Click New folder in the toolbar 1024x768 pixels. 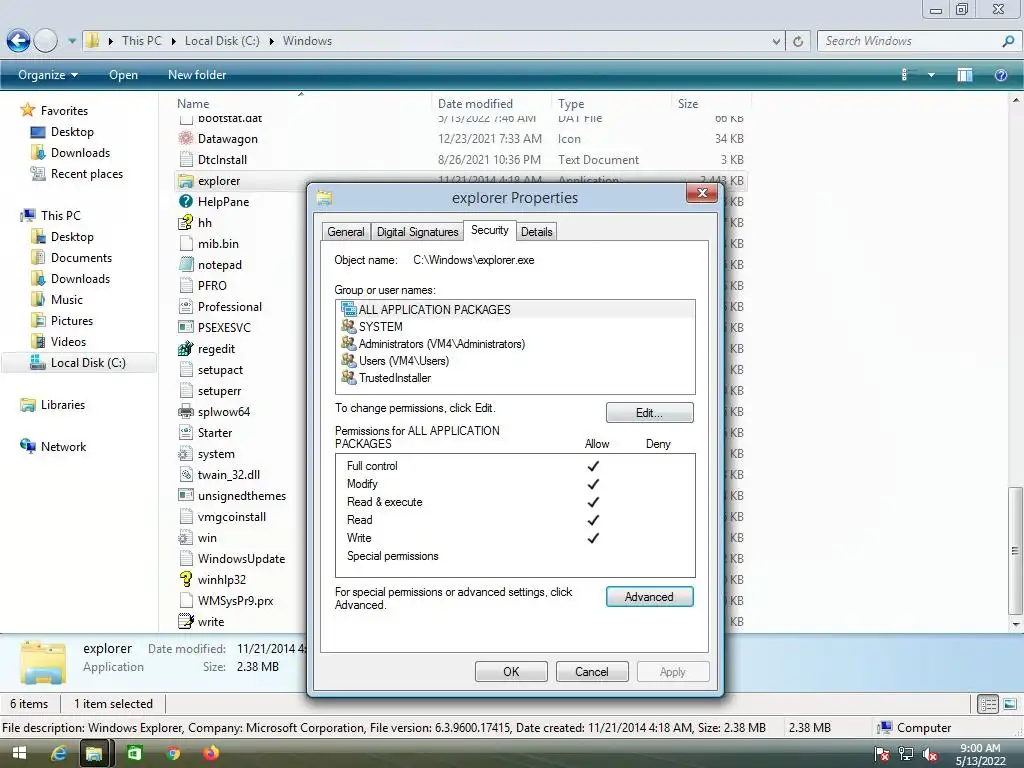pos(197,75)
